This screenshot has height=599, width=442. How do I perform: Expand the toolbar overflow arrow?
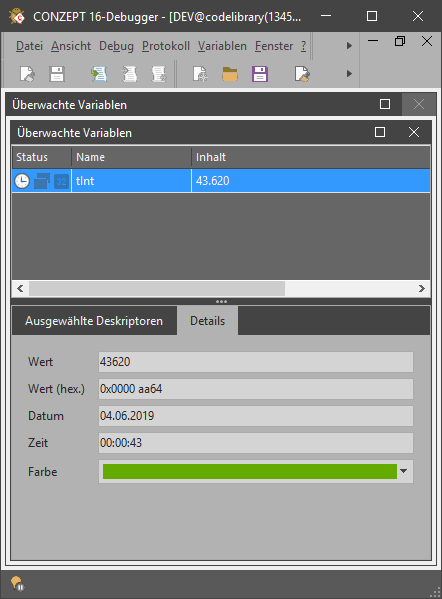coord(349,74)
